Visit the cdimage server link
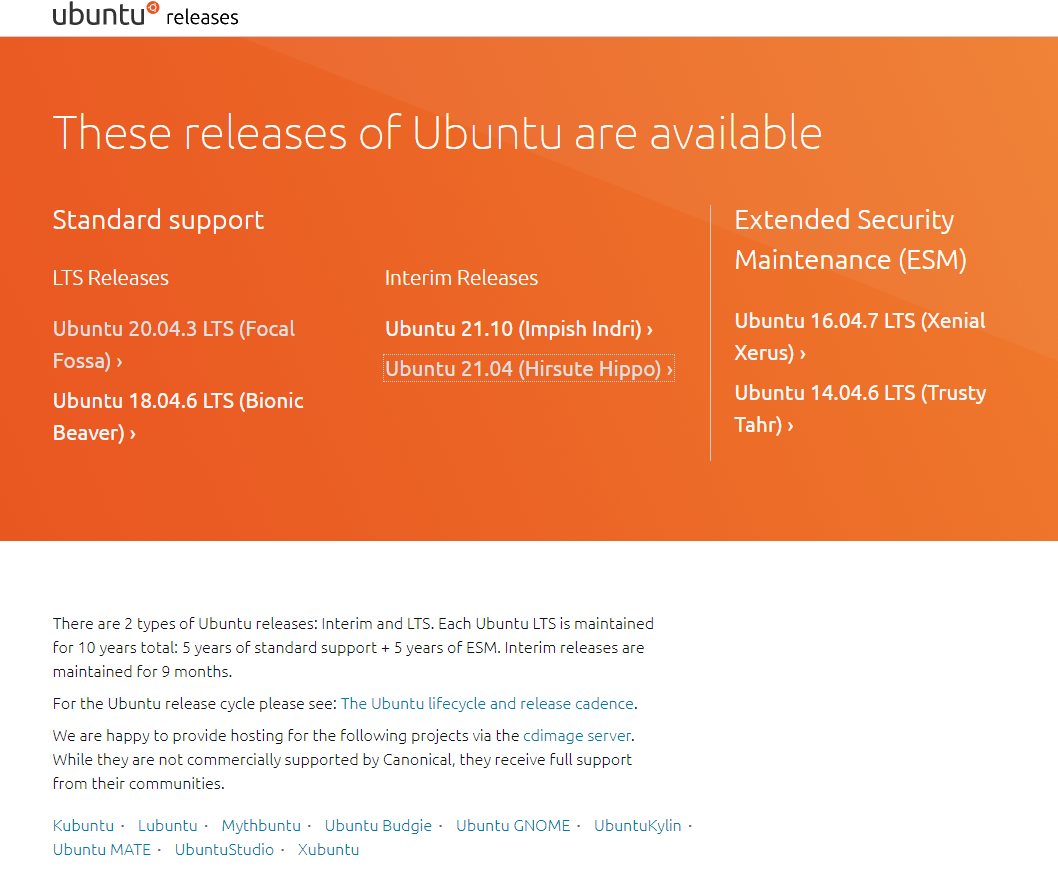 pos(576,735)
